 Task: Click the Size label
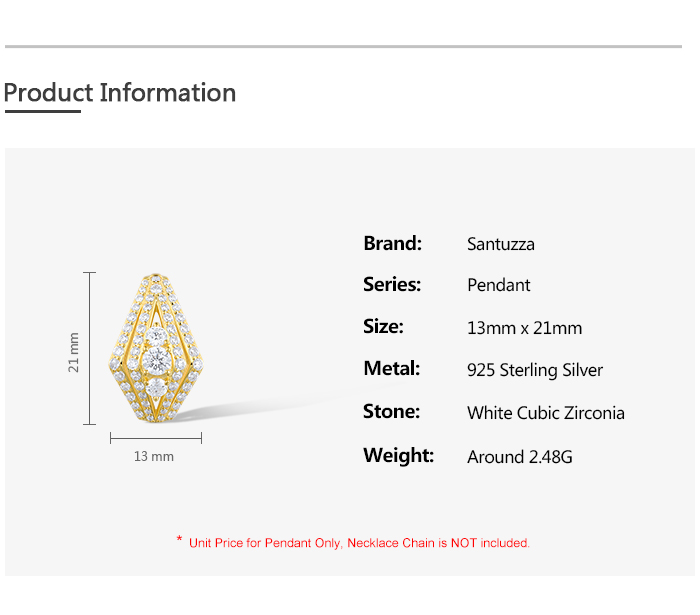383,327
